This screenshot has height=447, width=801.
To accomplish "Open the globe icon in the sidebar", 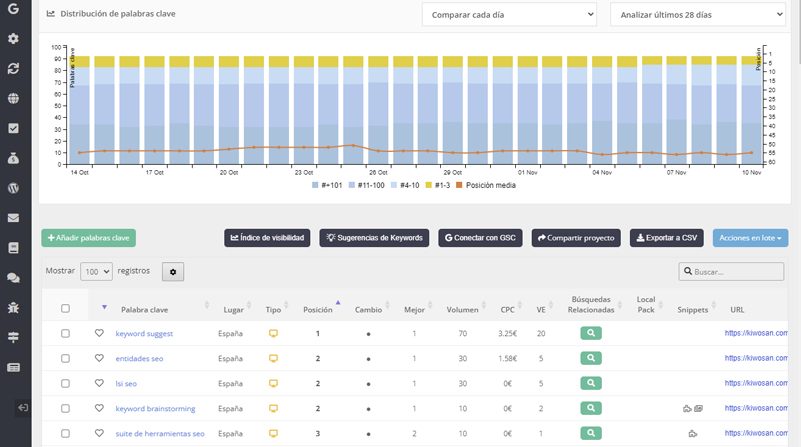I will pyautogui.click(x=13, y=98).
